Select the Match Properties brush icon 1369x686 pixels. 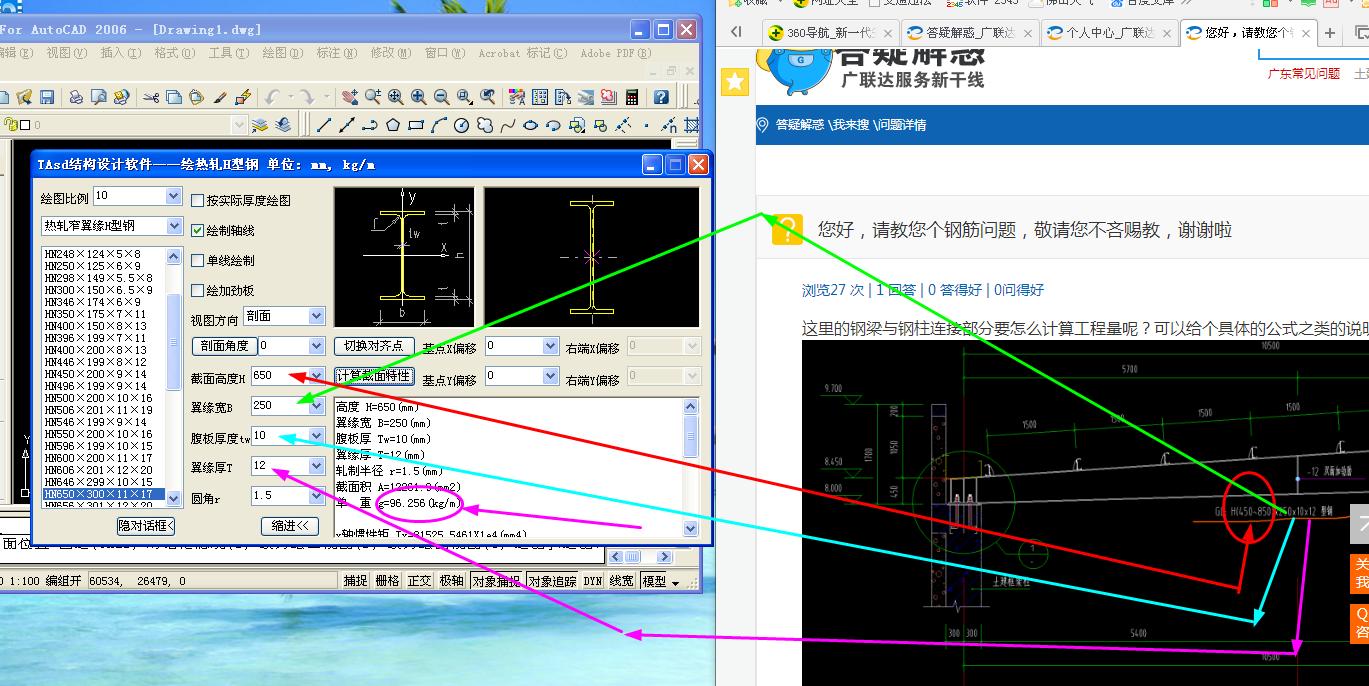[x=220, y=97]
